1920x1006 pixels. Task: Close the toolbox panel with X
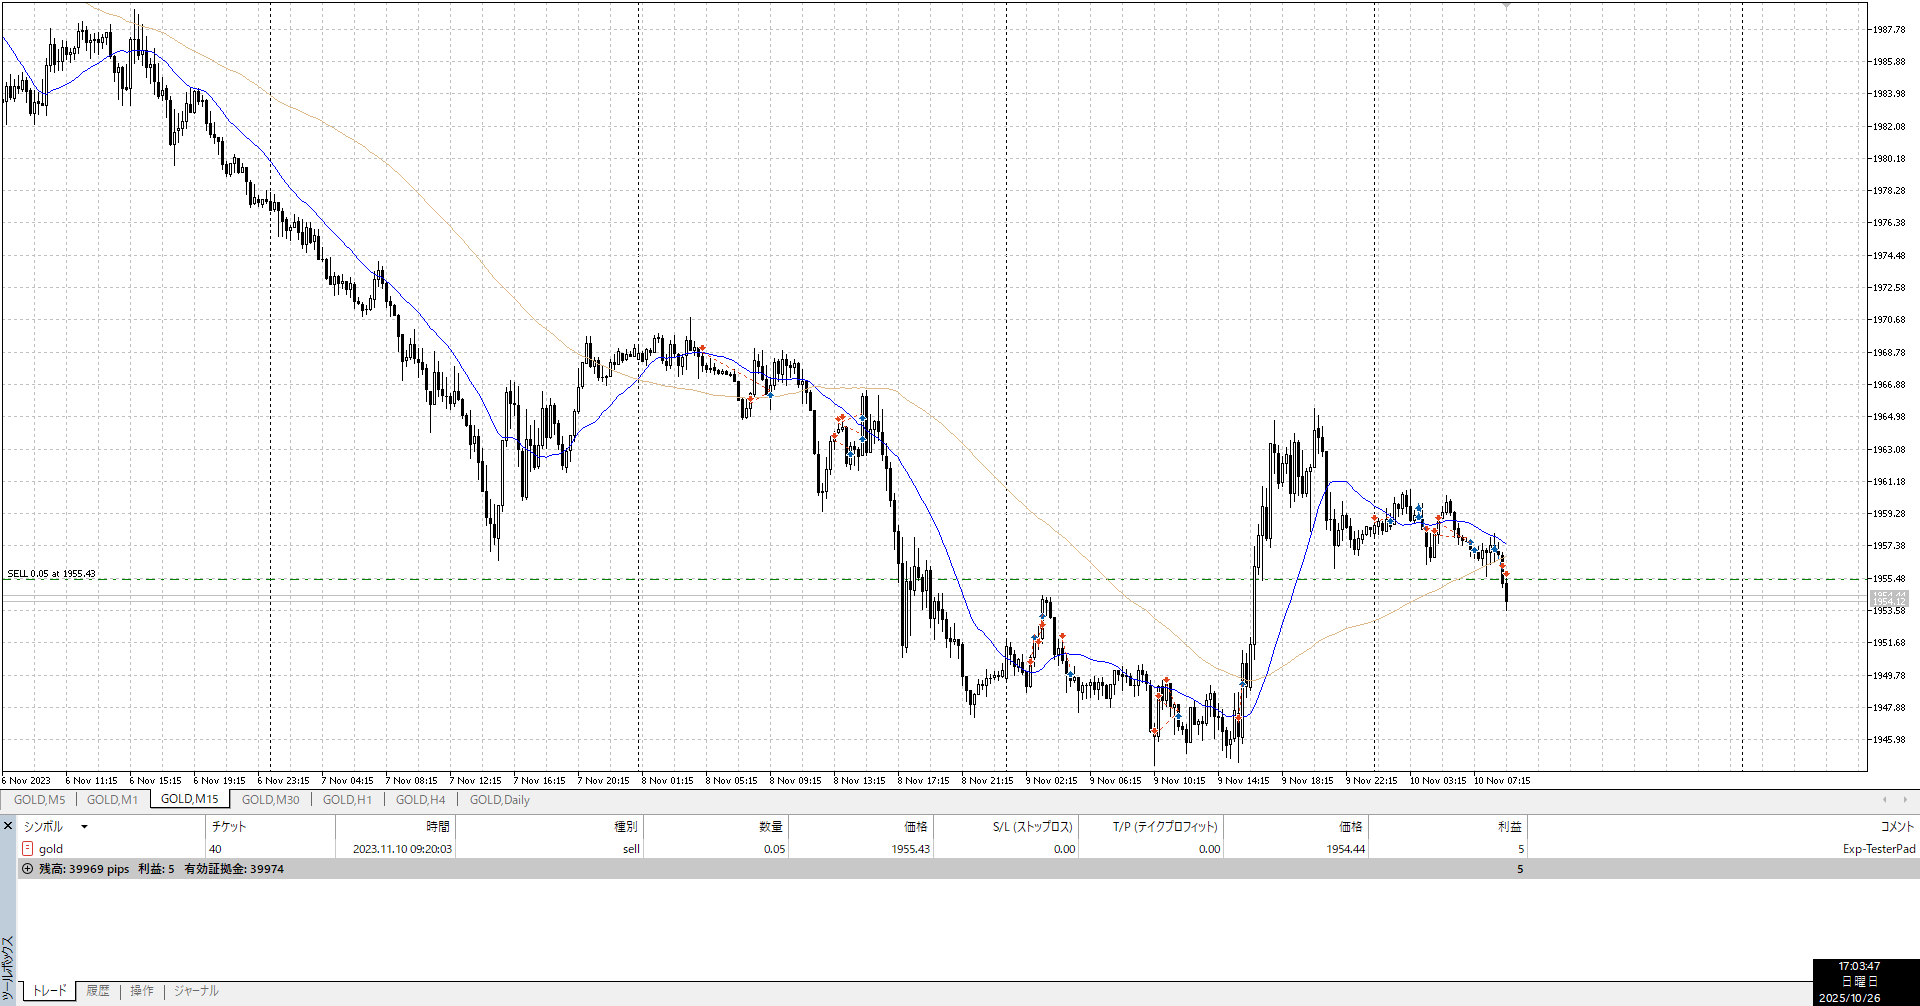pos(8,826)
